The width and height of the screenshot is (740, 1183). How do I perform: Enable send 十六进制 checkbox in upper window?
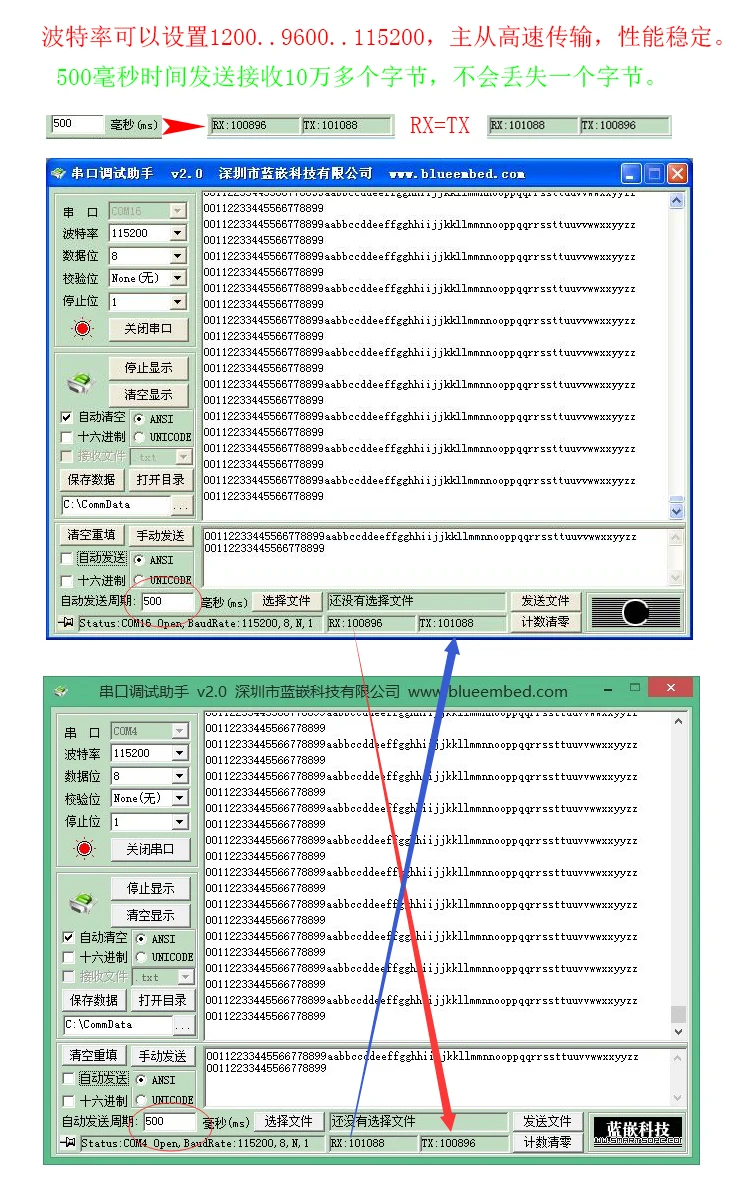click(x=66, y=581)
